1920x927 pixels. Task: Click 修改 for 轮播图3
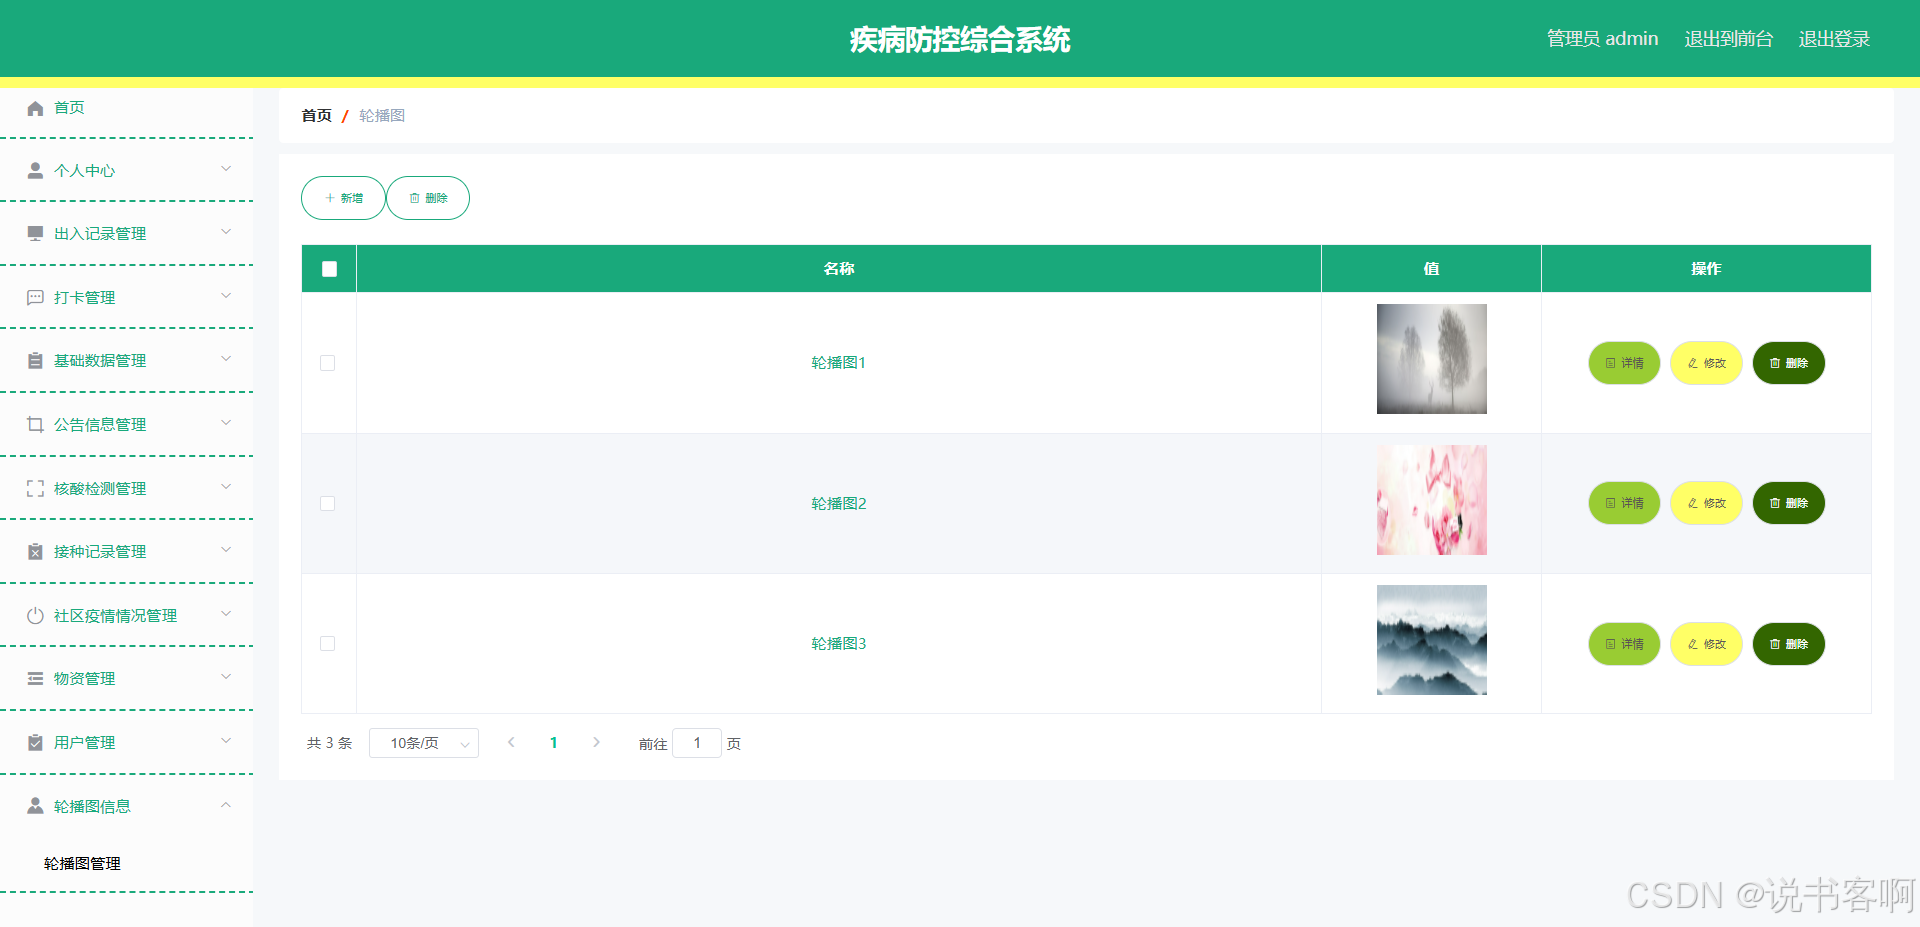click(1706, 644)
